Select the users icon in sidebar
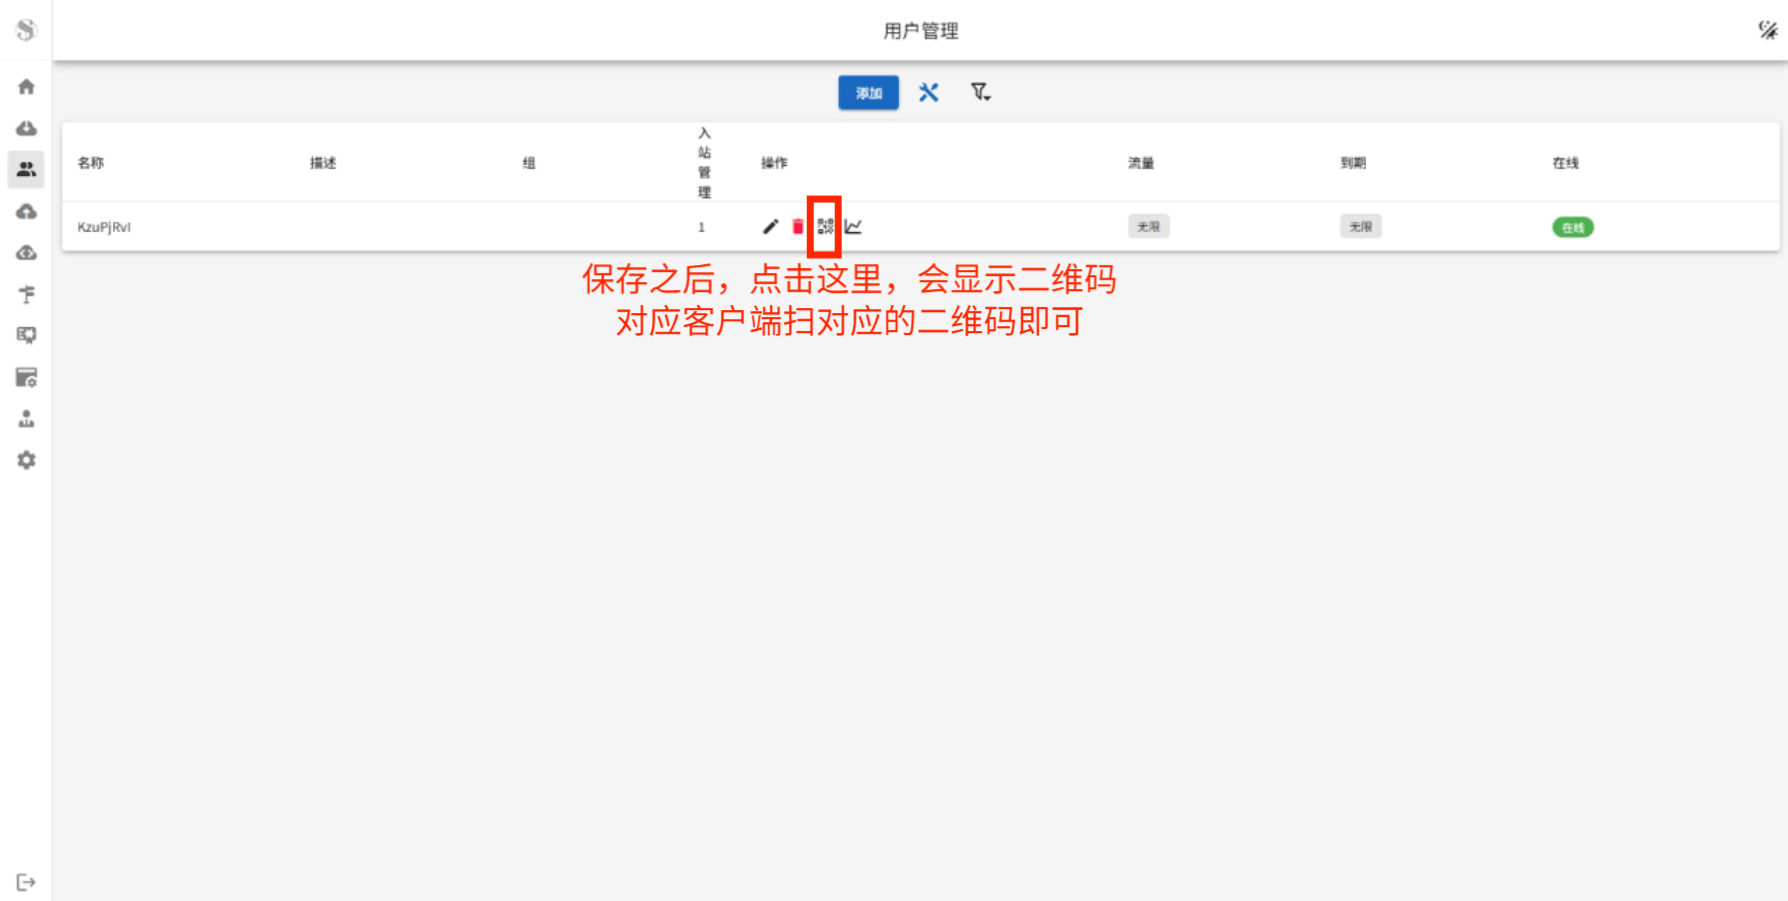 coord(27,170)
